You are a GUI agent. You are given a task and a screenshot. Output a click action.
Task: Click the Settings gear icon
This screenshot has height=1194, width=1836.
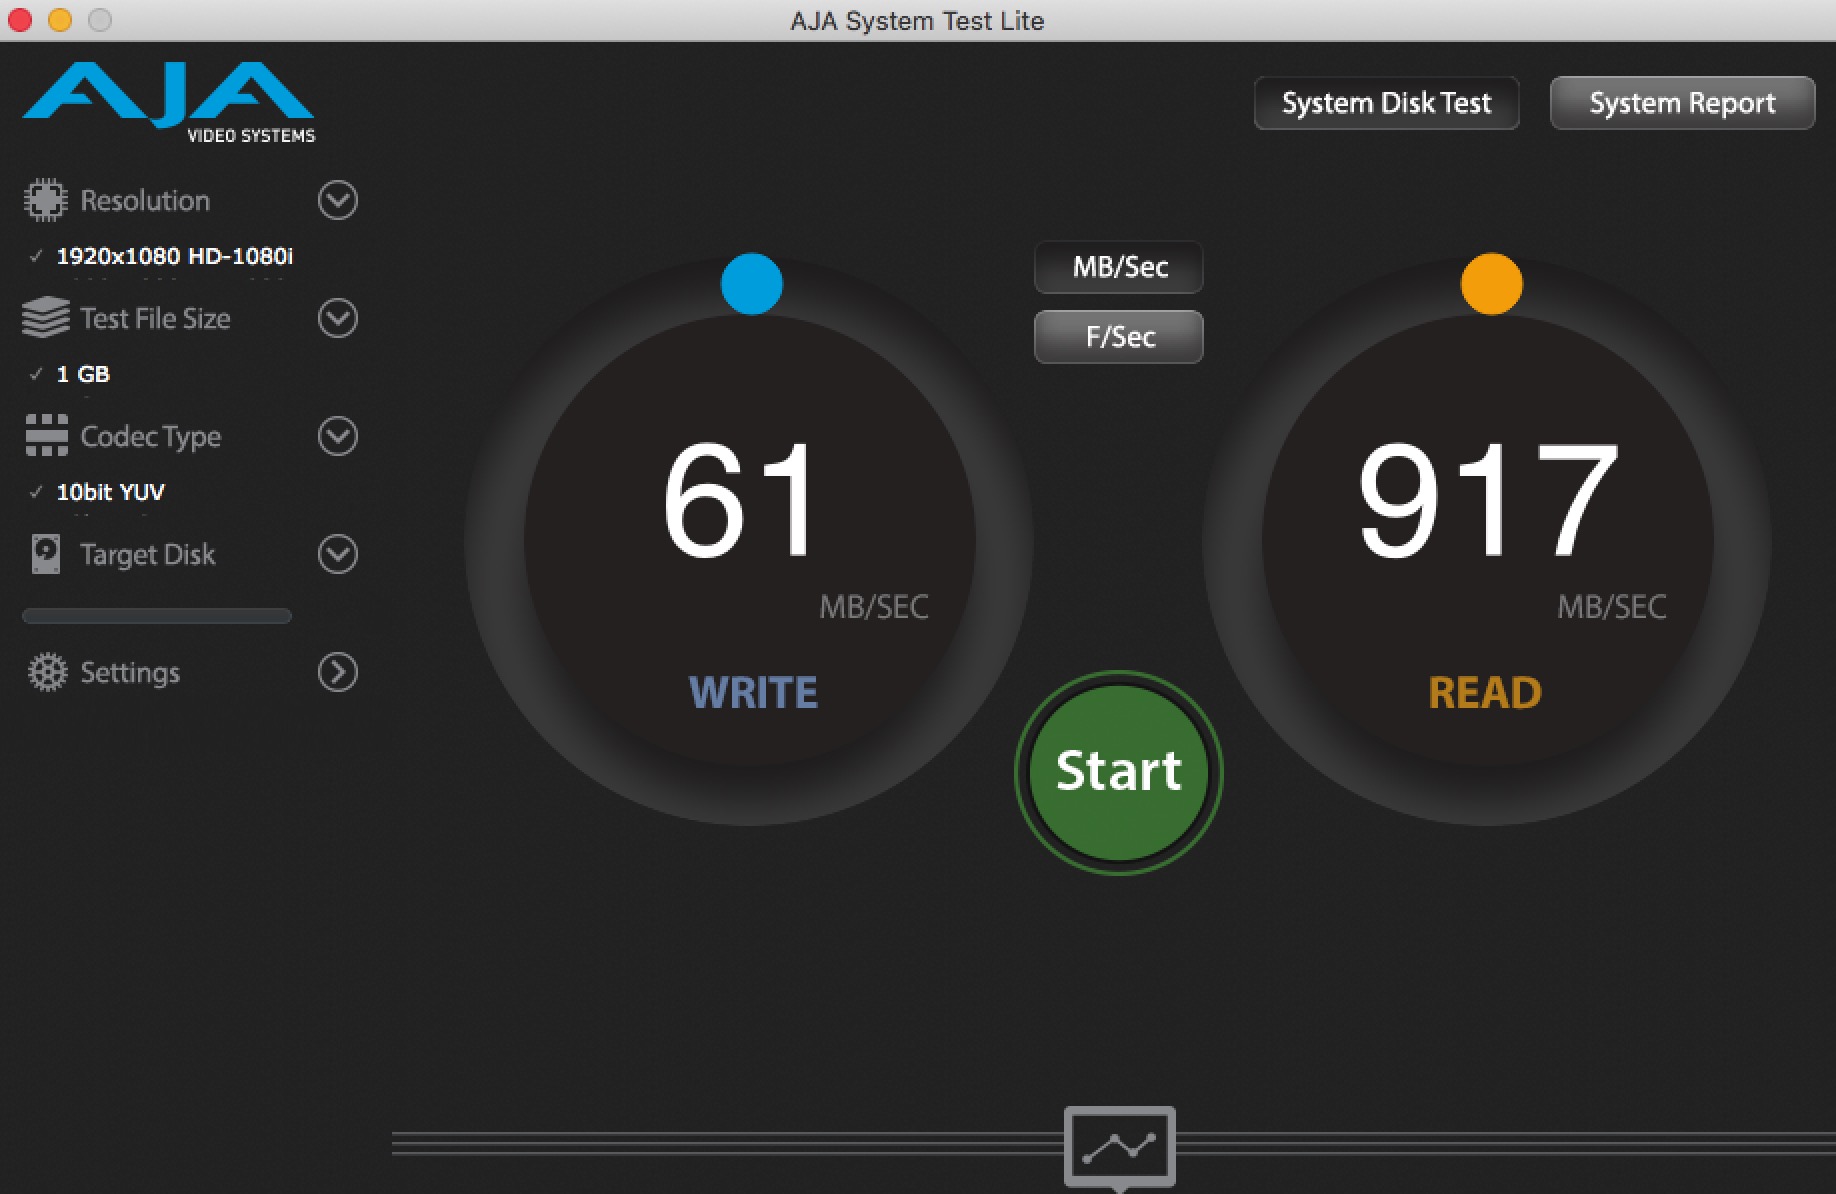pyautogui.click(x=47, y=672)
